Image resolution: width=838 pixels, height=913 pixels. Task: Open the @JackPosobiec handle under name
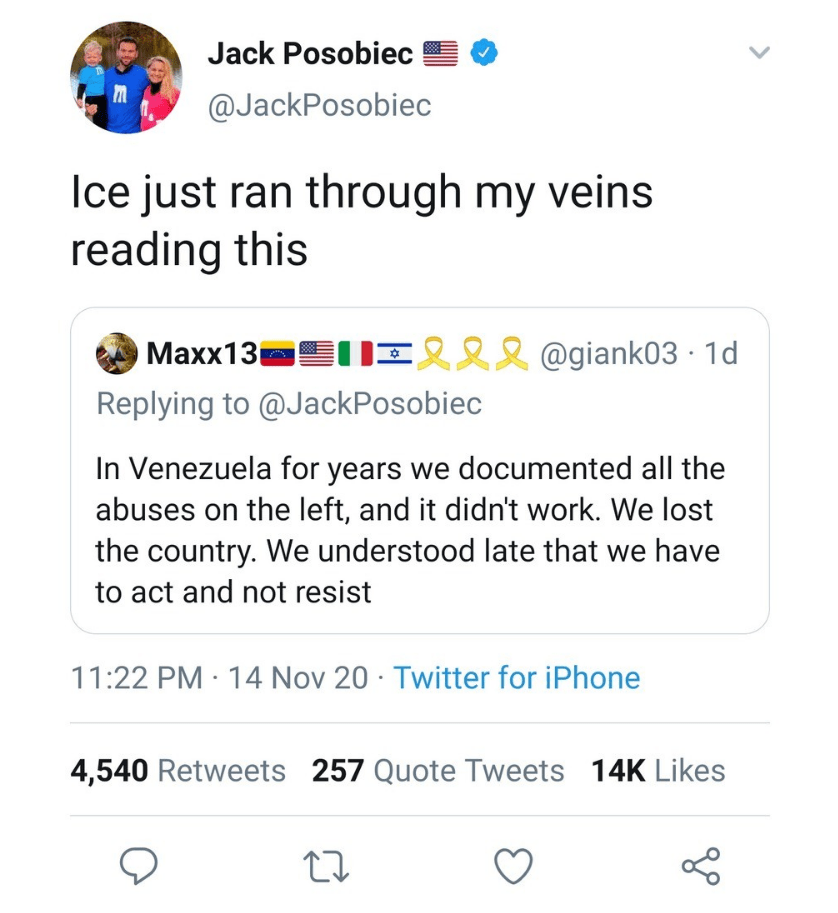(319, 104)
